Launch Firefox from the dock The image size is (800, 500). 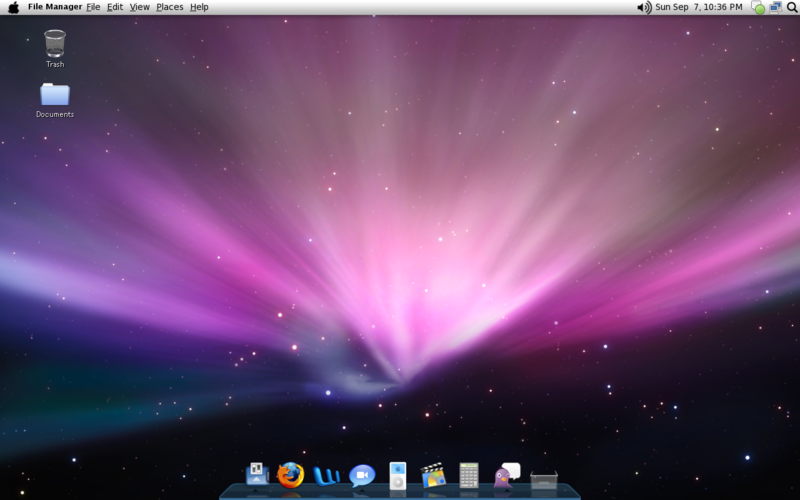[291, 474]
